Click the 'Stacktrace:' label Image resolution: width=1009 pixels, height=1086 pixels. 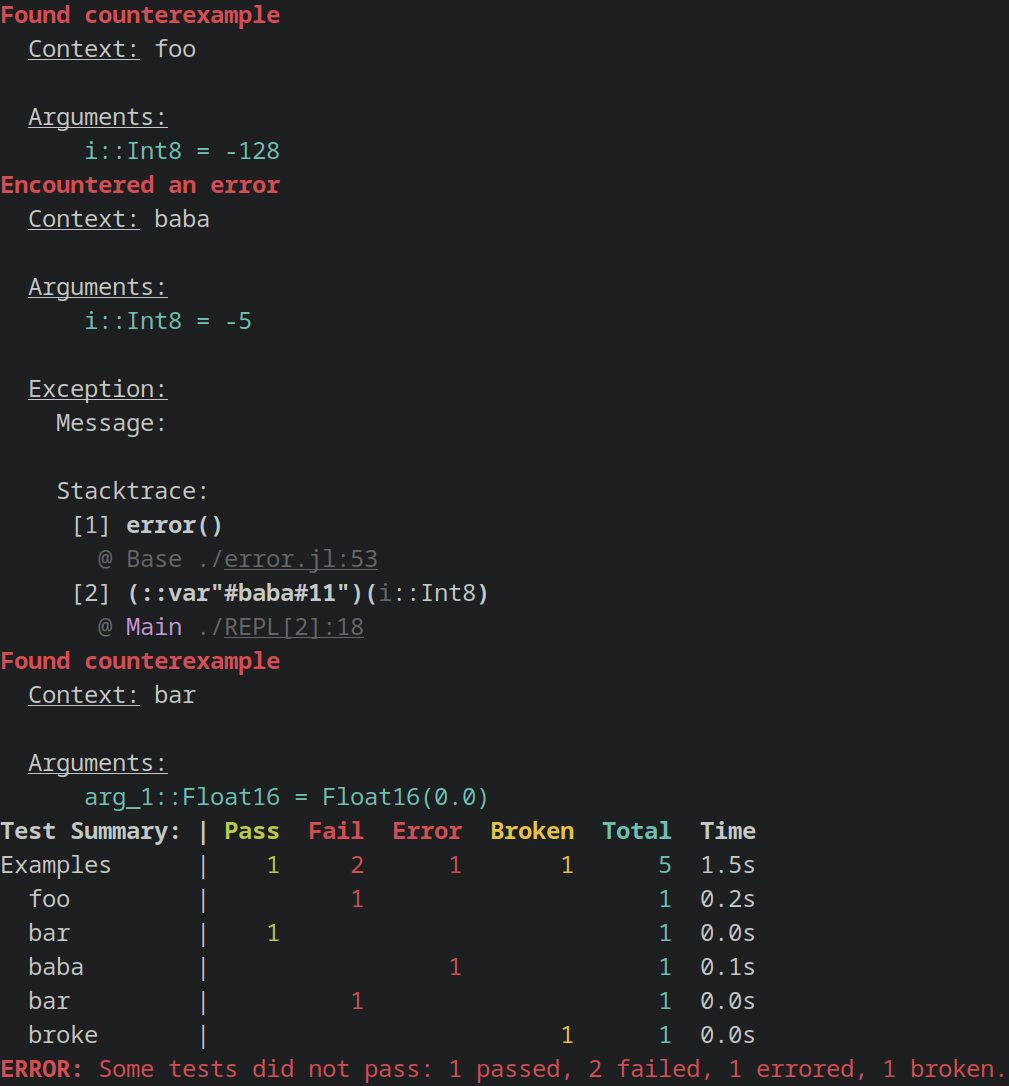[132, 490]
